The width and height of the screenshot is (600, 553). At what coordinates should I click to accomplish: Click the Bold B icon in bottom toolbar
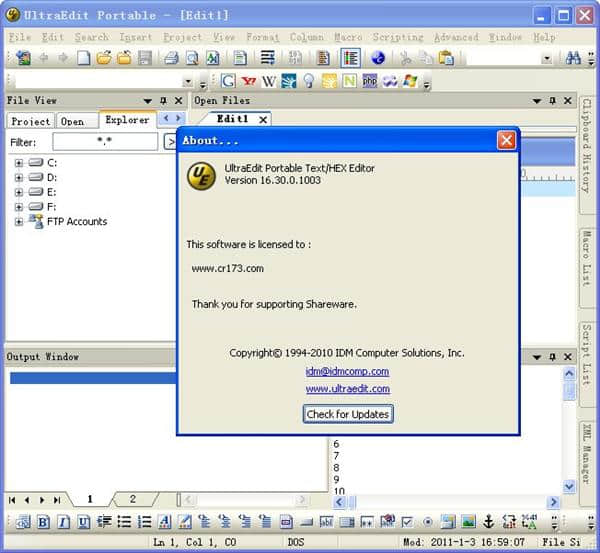tap(44, 522)
